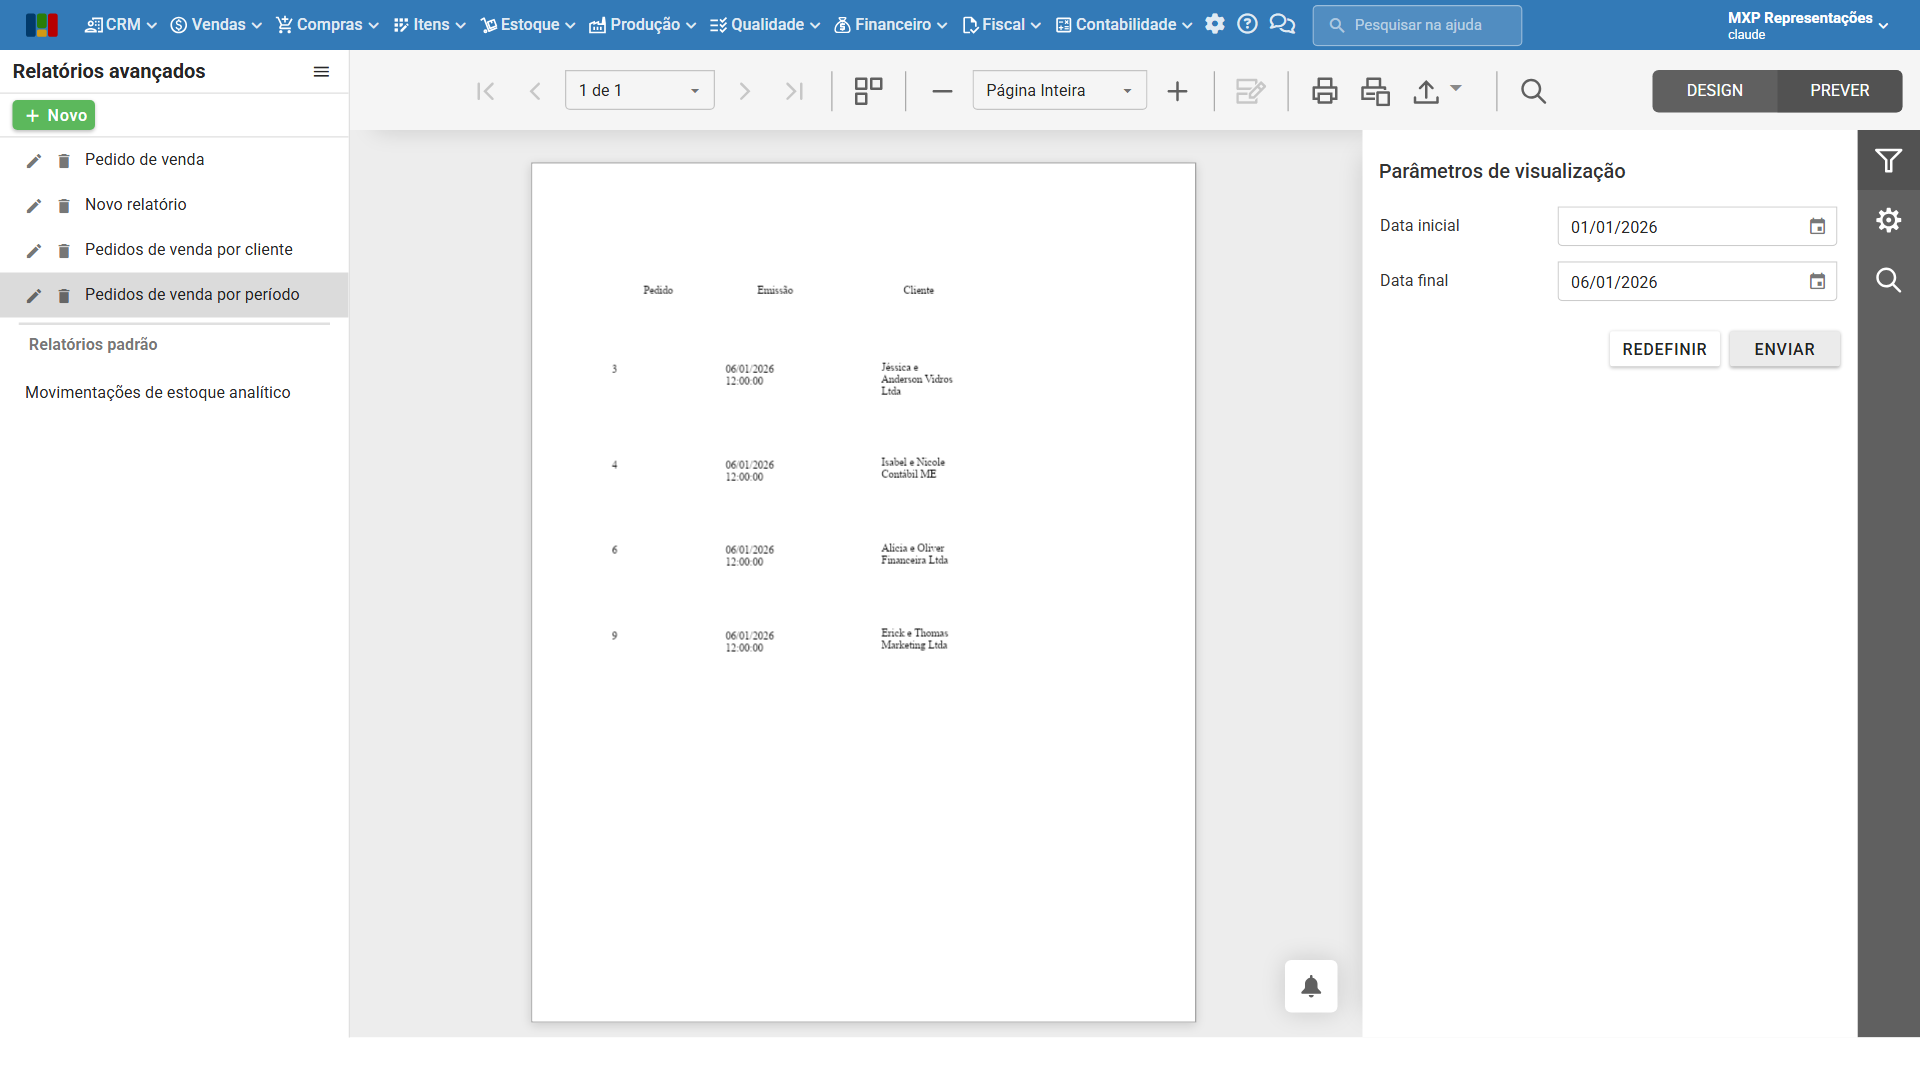Toggle multi-page thumbnail view
This screenshot has width=1920, height=1080.
(868, 91)
